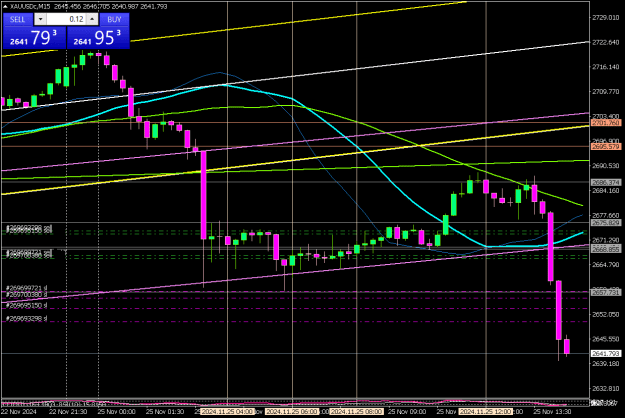
Task: Click the 22 Nov 2024 time axis label
Action: click(18, 412)
